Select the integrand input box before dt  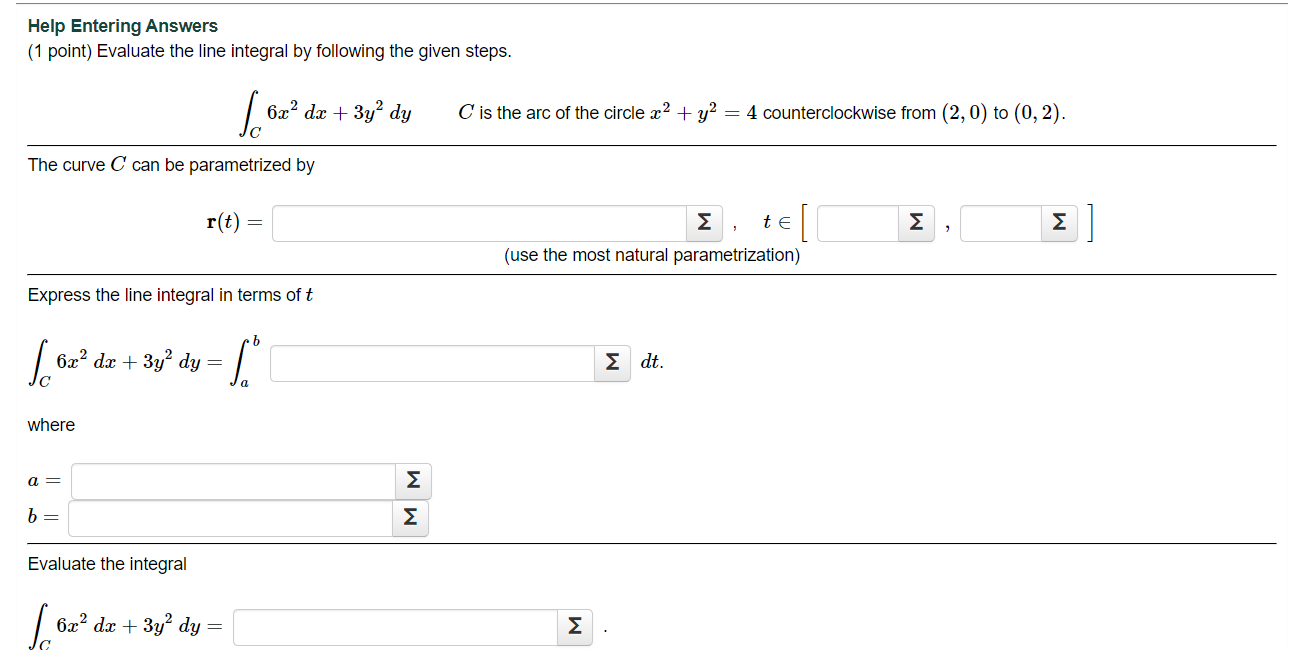(430, 363)
